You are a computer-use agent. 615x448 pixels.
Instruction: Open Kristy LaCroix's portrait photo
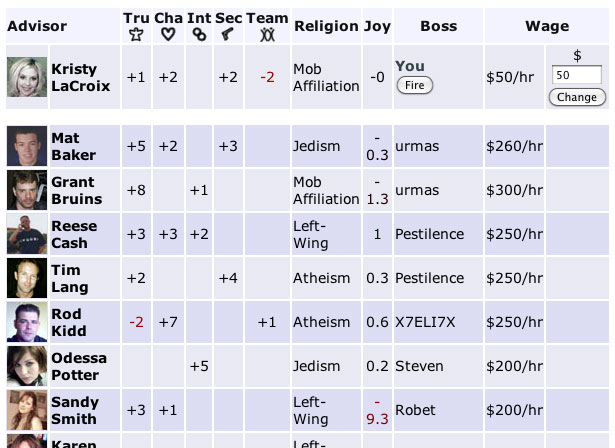[26, 77]
